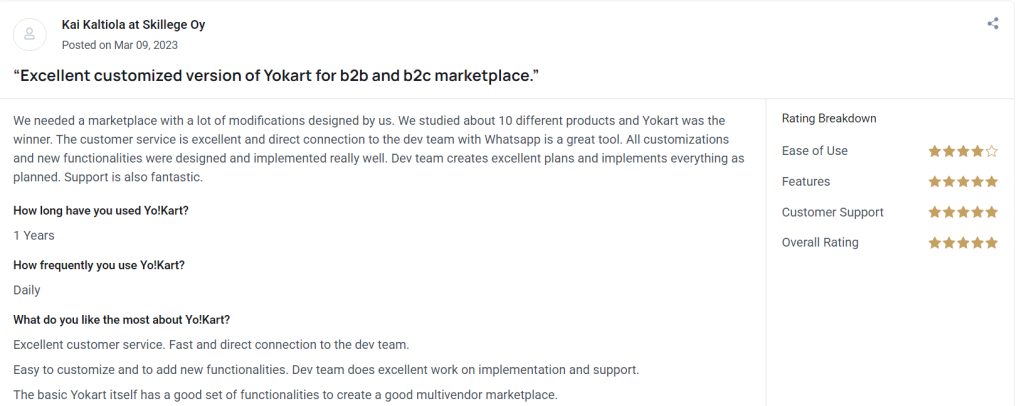Click reviewer name Kai Kaltiola at Skillege Oy

pyautogui.click(x=133, y=24)
